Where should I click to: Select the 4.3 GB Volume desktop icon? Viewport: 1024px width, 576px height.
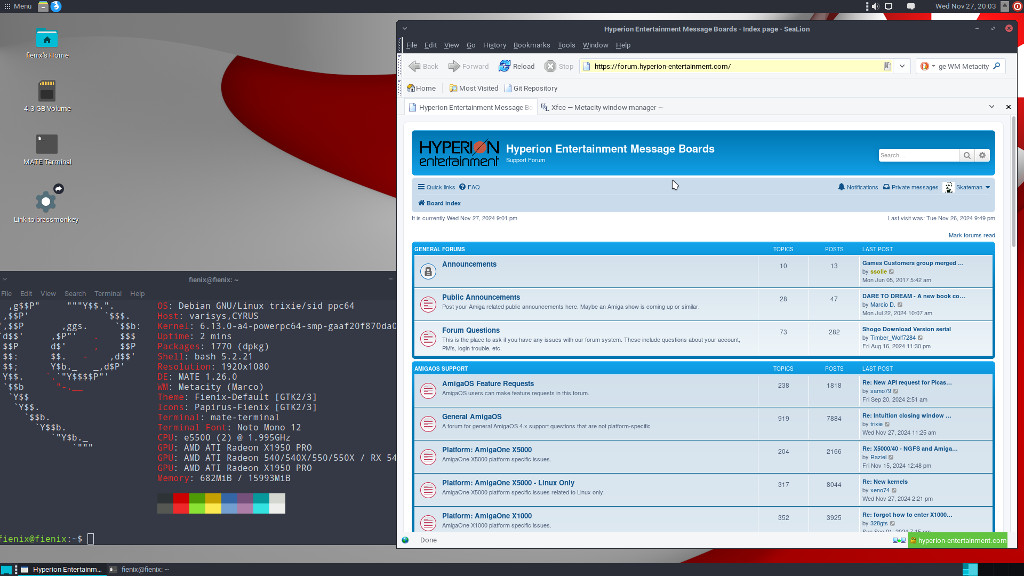[47, 96]
